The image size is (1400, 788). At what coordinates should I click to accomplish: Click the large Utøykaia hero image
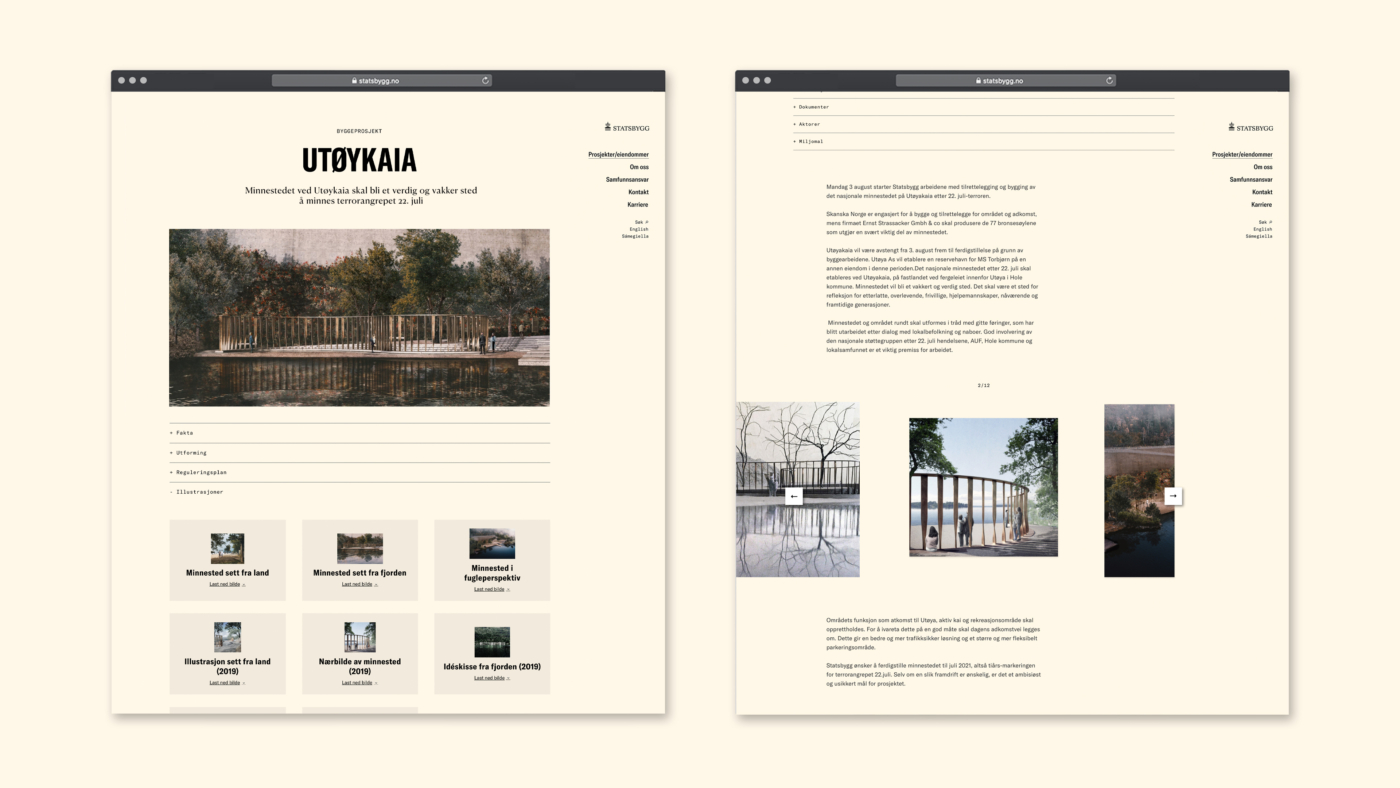[x=359, y=317]
